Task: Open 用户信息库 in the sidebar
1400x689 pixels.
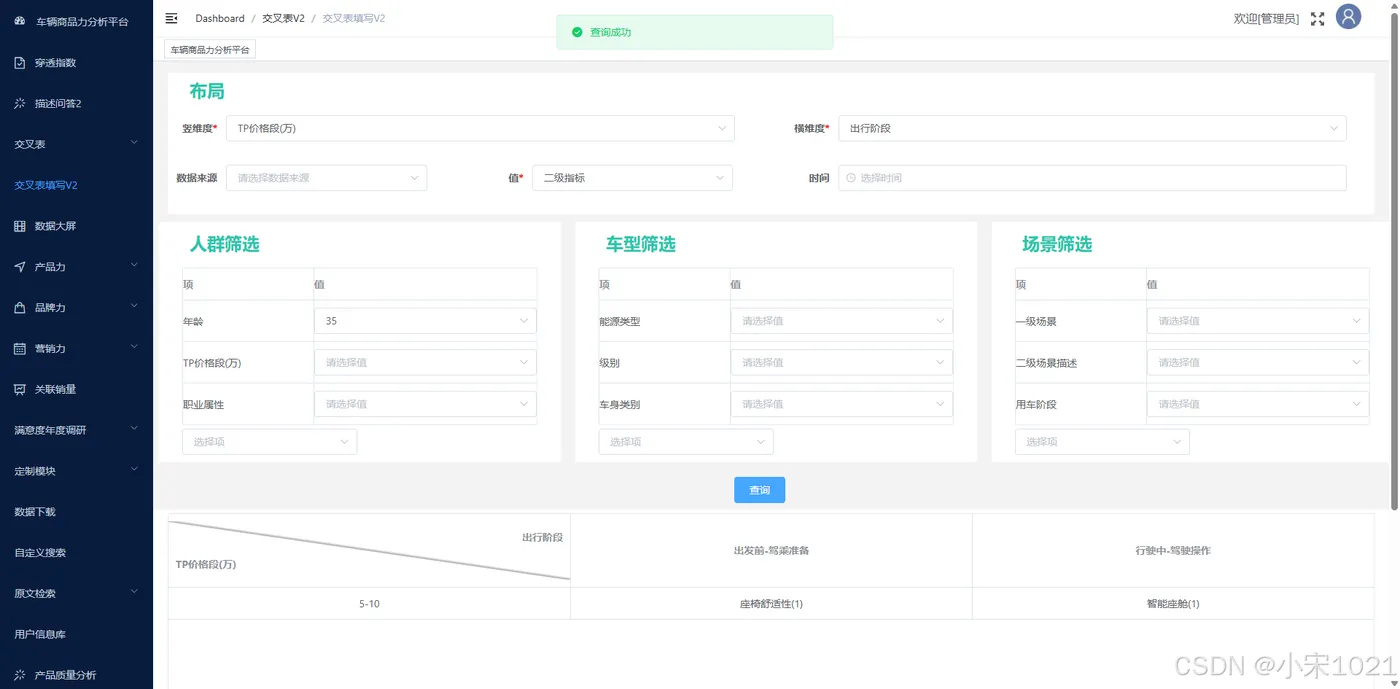Action: coord(76,634)
